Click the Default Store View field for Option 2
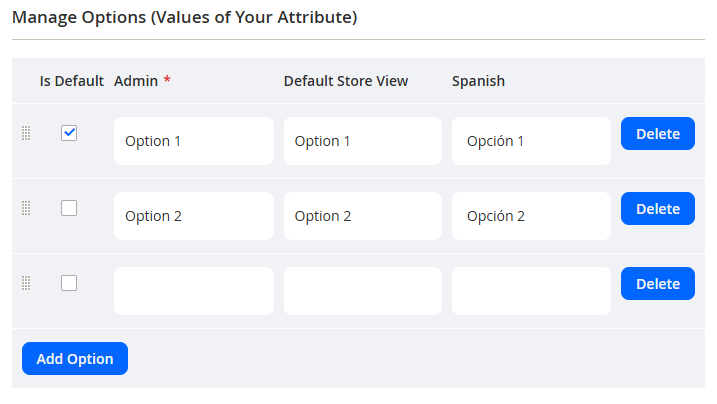This screenshot has height=404, width=717. (363, 216)
